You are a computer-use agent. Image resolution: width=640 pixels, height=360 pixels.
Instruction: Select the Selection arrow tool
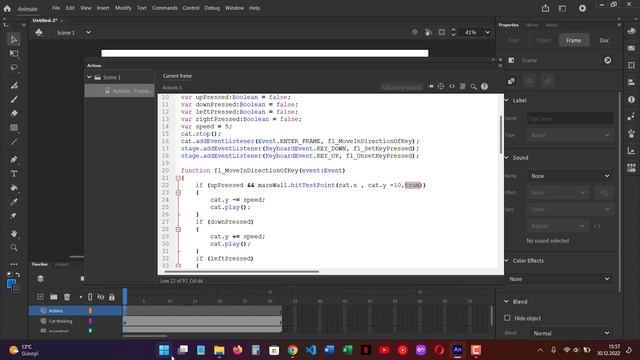(x=14, y=40)
